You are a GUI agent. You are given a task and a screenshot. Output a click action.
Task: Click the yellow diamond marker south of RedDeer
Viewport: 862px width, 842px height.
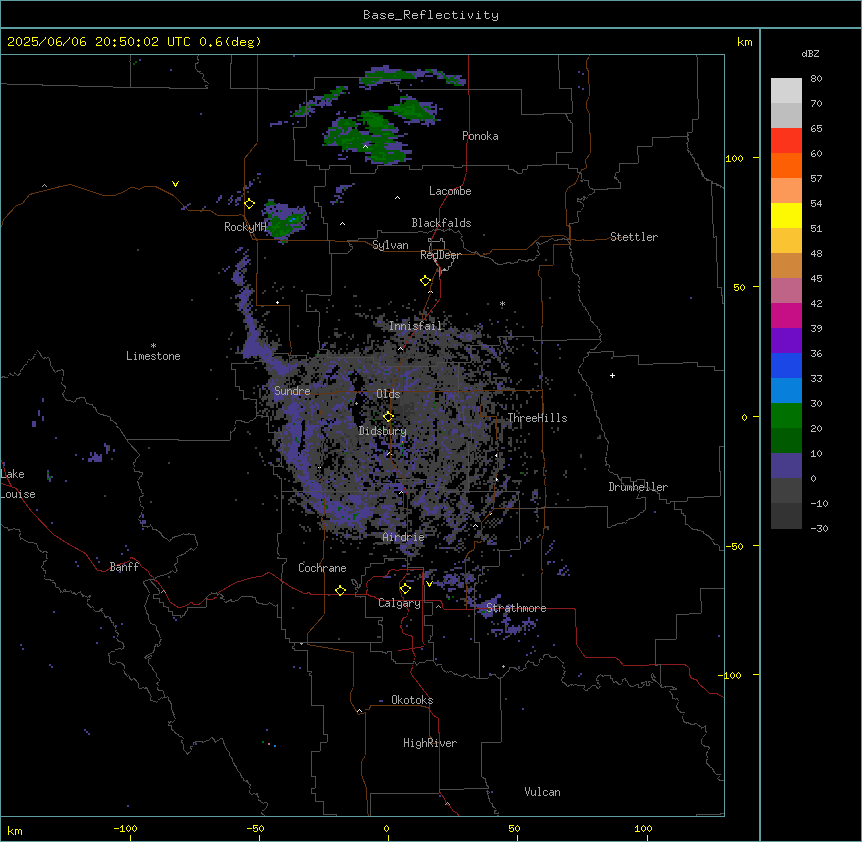[425, 280]
